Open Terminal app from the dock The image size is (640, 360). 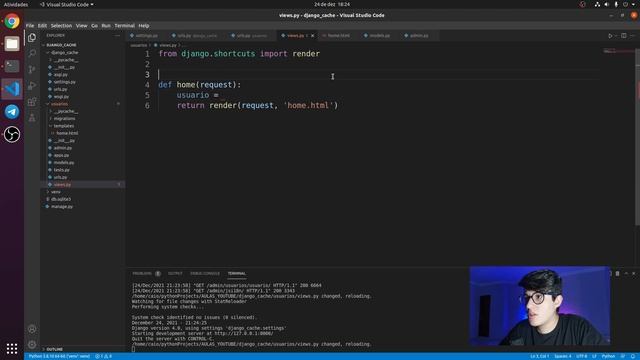(x=12, y=66)
